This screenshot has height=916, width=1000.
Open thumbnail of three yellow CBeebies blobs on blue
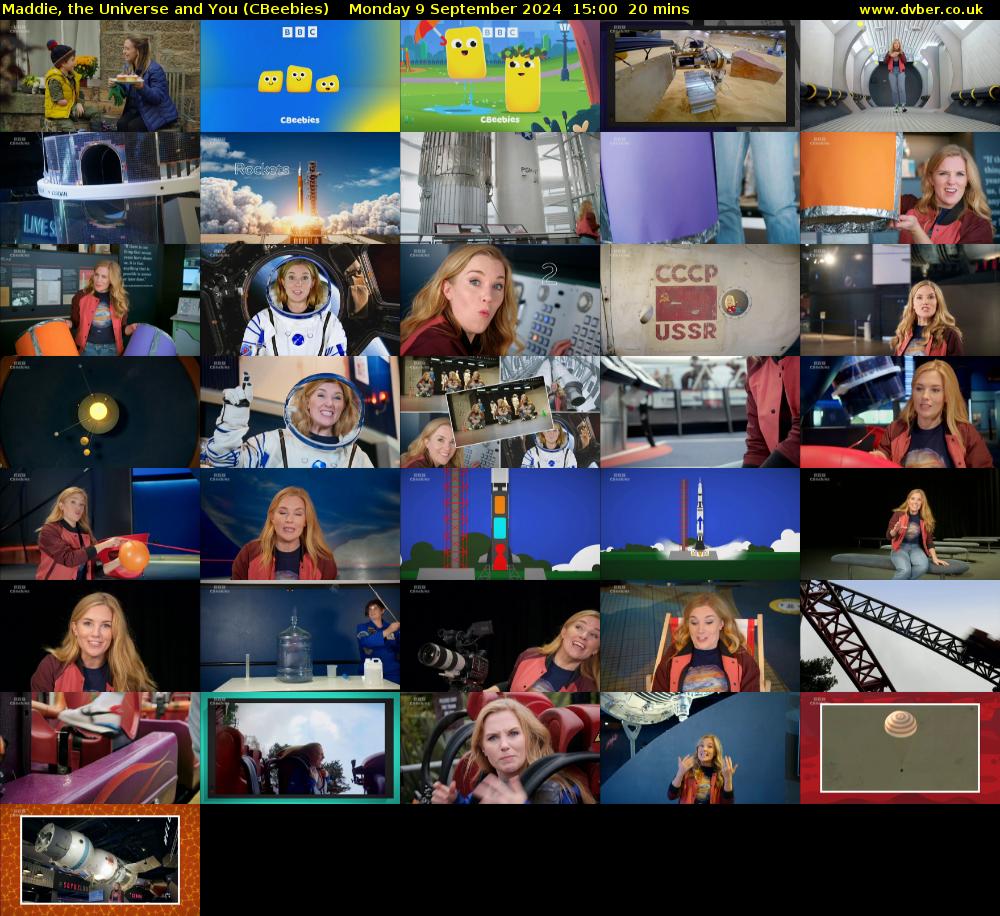click(x=300, y=76)
